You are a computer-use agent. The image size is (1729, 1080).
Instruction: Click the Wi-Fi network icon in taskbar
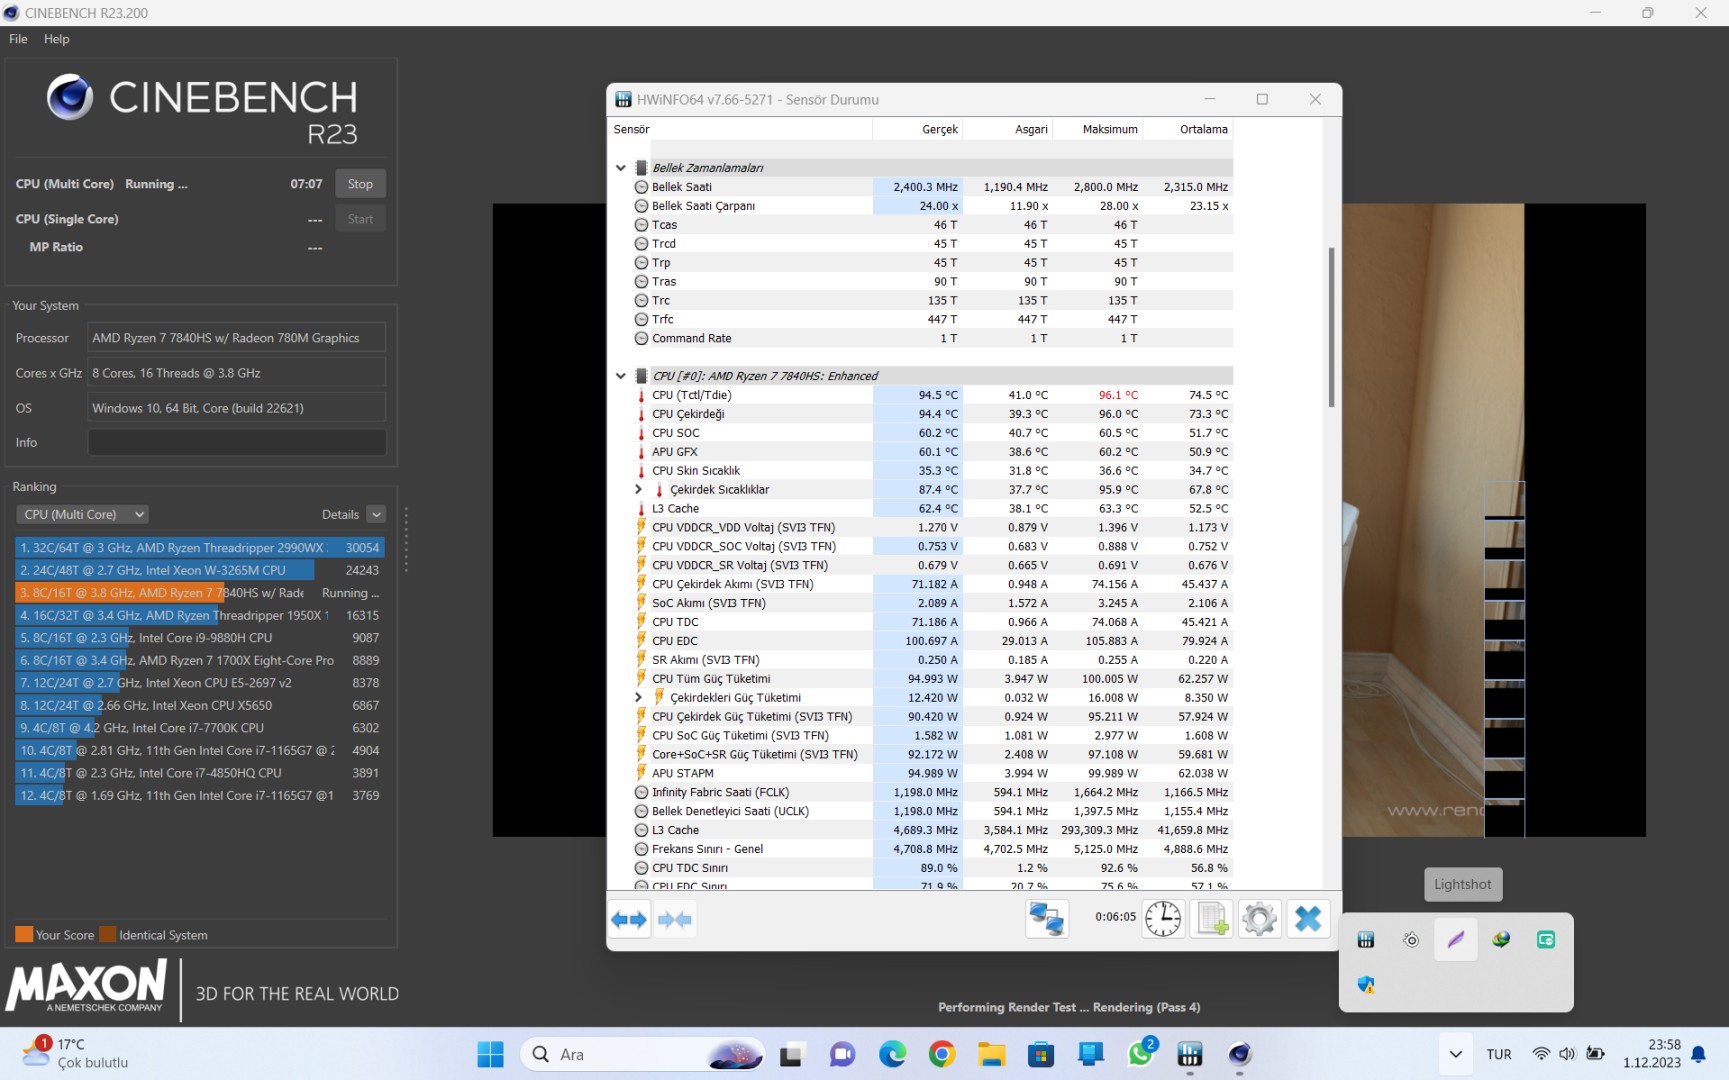coord(1541,1054)
